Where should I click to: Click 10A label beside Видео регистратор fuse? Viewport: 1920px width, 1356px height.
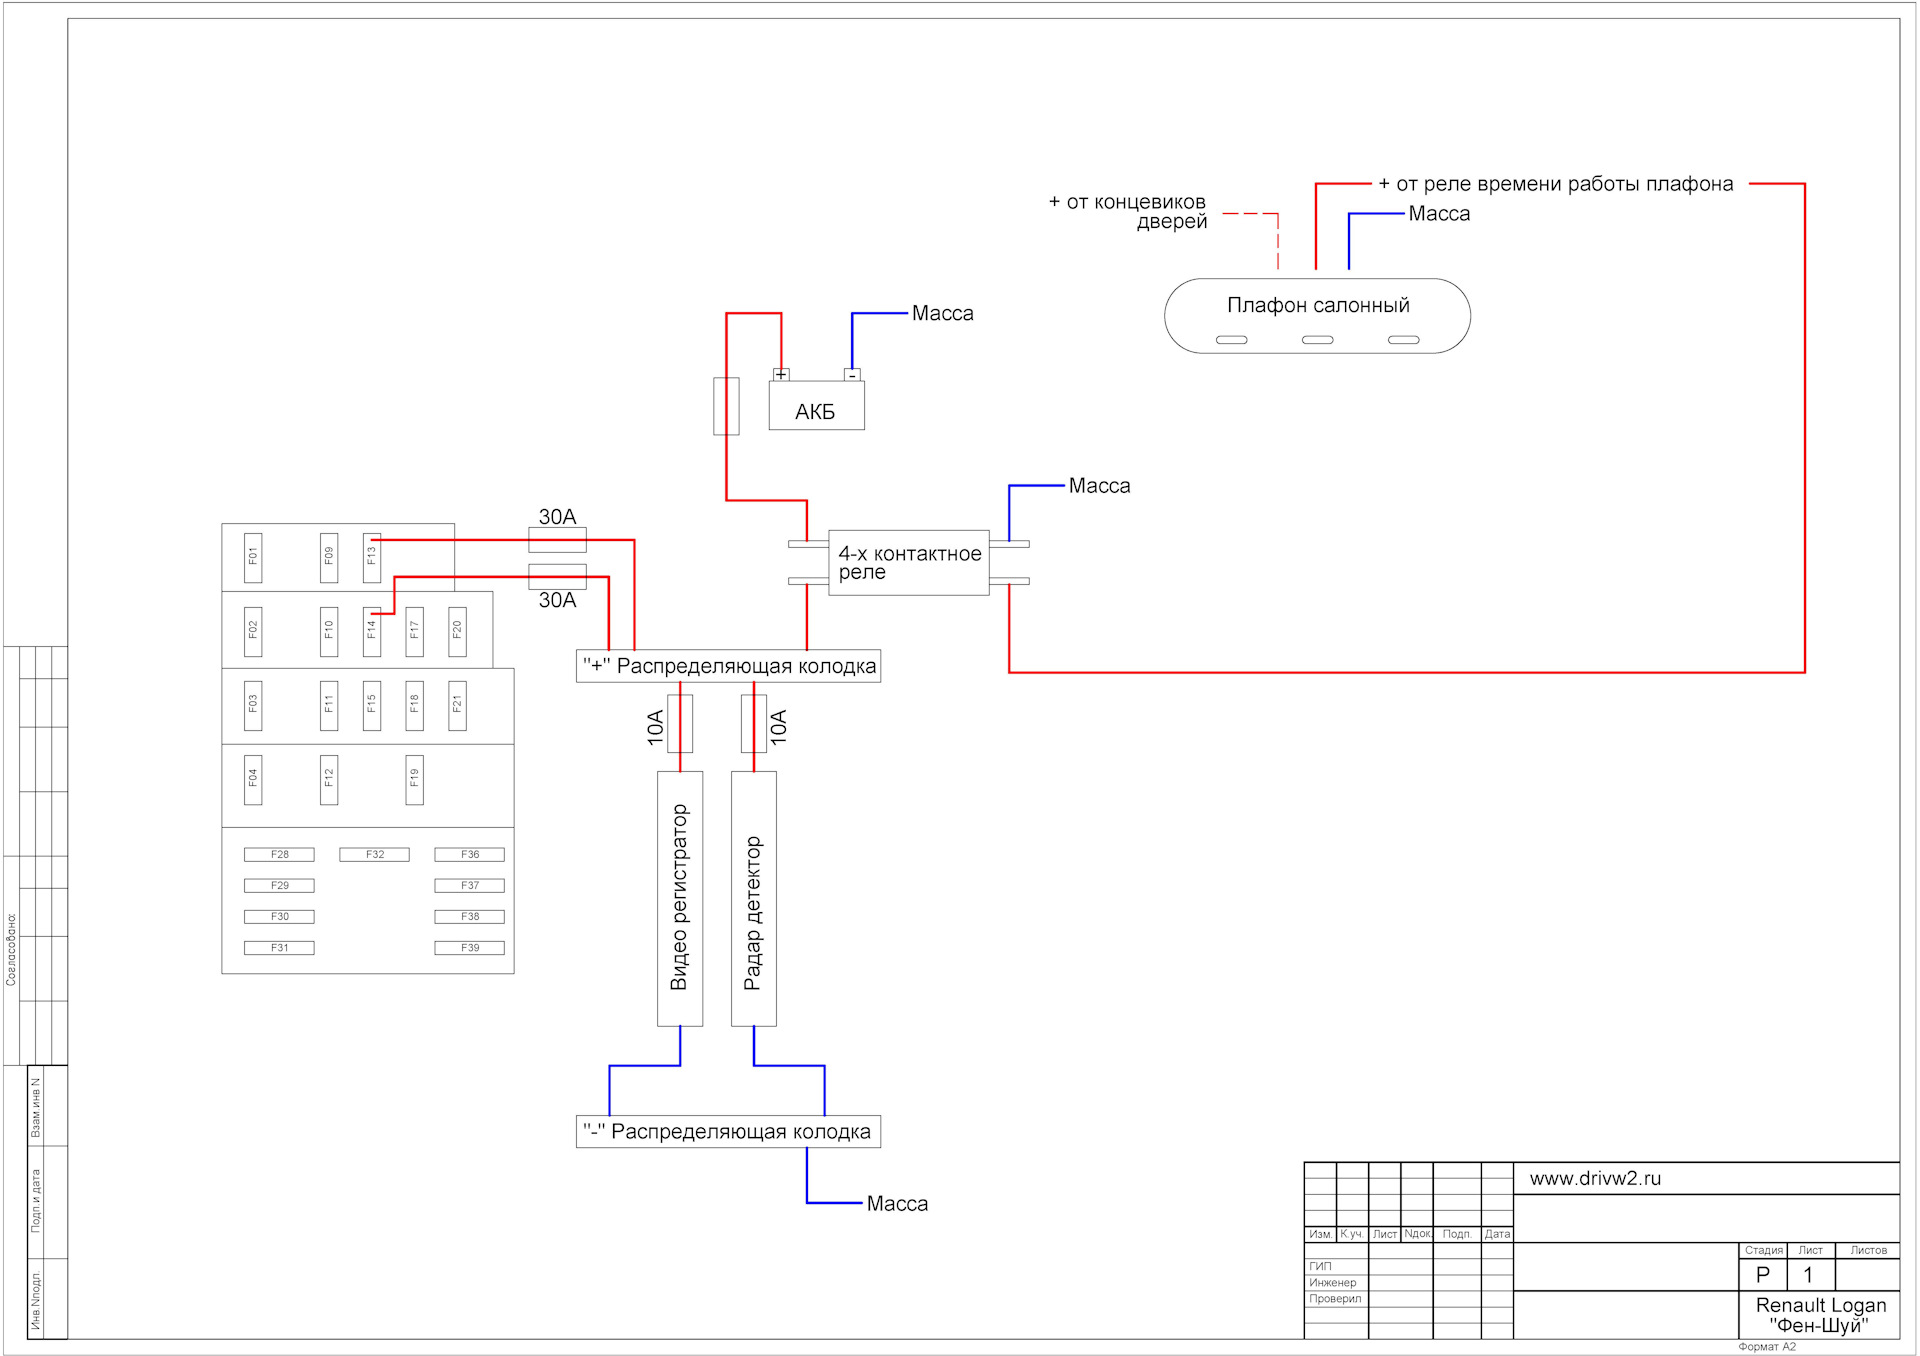(655, 728)
